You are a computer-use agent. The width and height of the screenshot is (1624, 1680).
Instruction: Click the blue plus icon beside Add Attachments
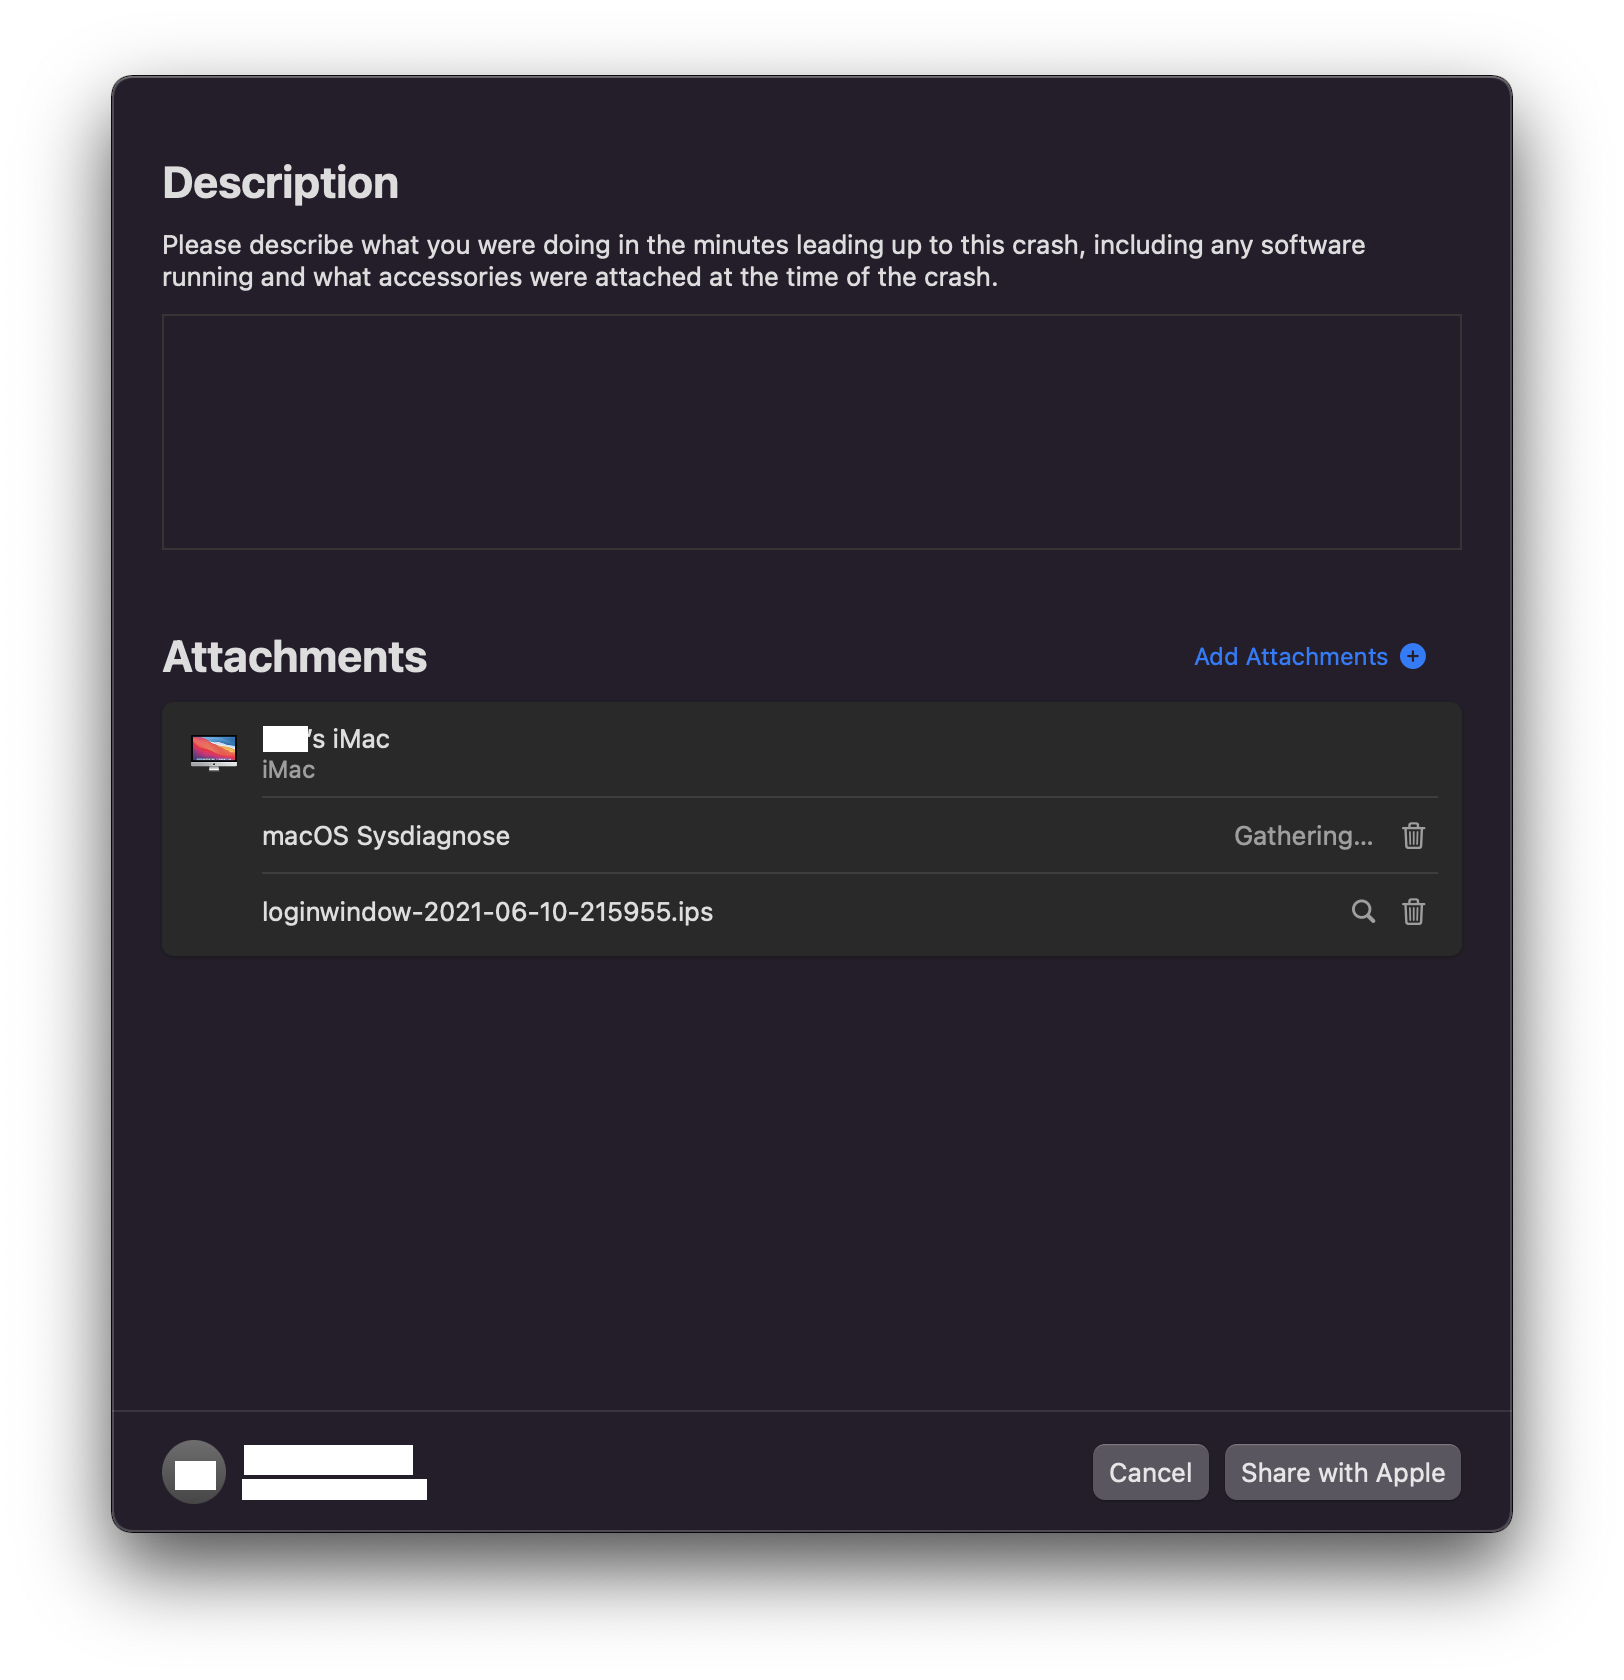pyautogui.click(x=1412, y=656)
